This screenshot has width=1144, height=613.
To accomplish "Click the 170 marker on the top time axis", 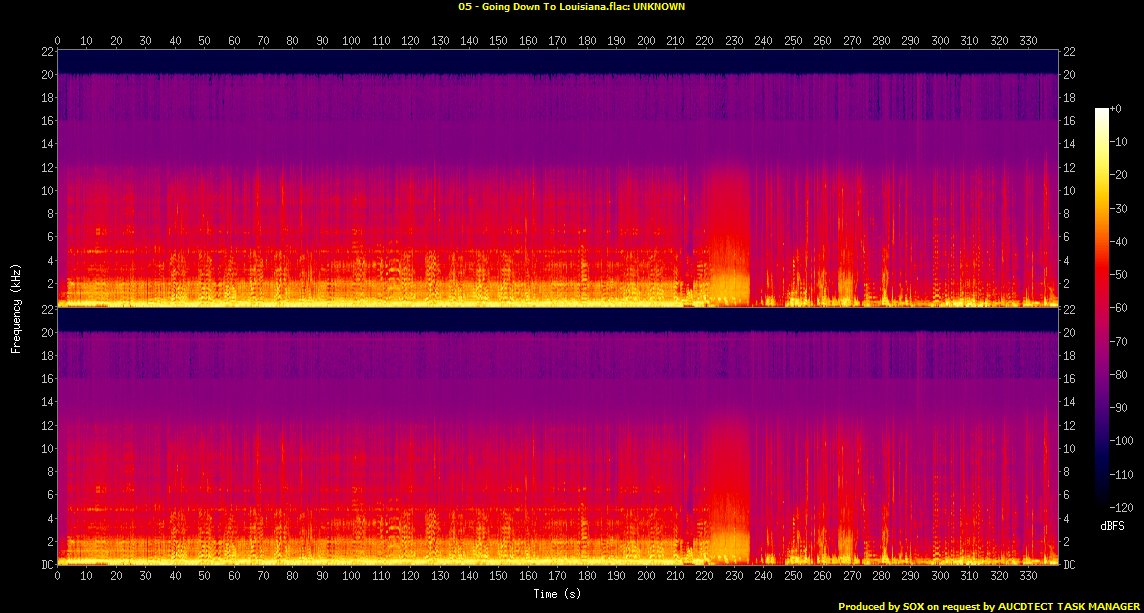I will (558, 41).
